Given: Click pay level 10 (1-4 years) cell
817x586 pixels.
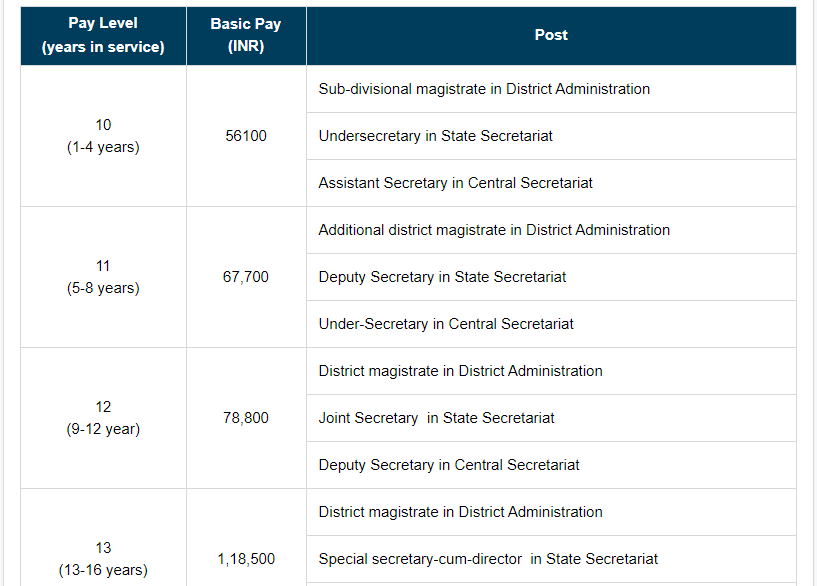Looking at the screenshot, I should tap(103, 136).
